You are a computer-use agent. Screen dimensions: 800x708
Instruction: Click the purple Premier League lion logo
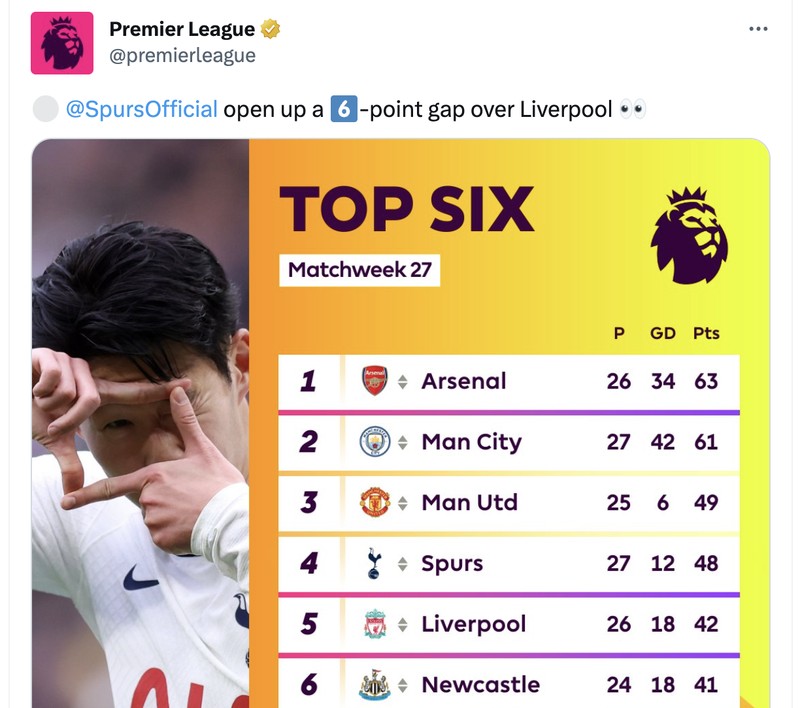[x=691, y=233]
